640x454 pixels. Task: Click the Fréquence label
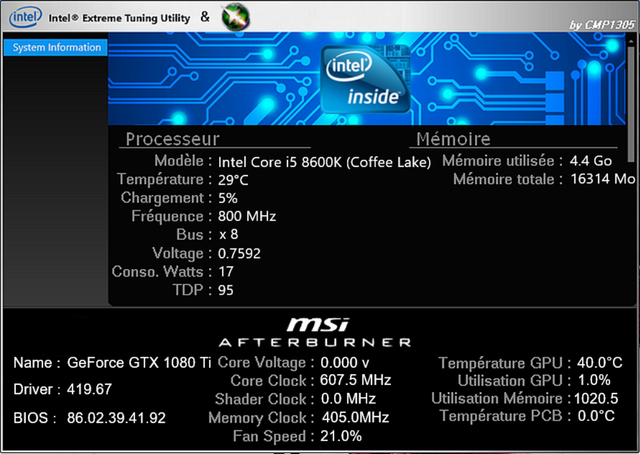[x=167, y=216]
